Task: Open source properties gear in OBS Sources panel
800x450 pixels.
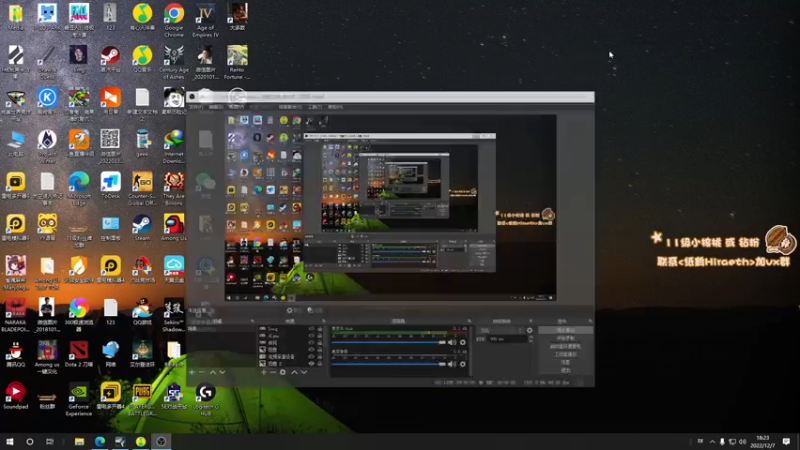Action: coord(283,372)
